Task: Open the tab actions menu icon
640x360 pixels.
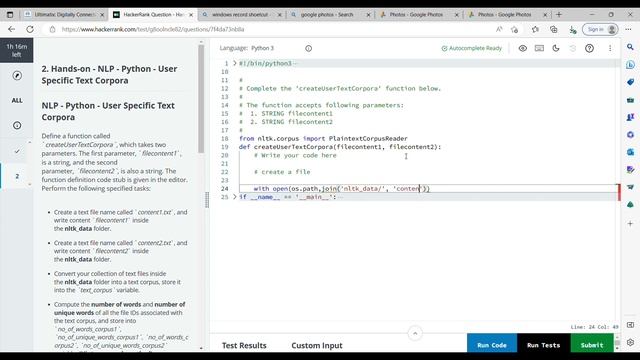Action: (x=10, y=15)
